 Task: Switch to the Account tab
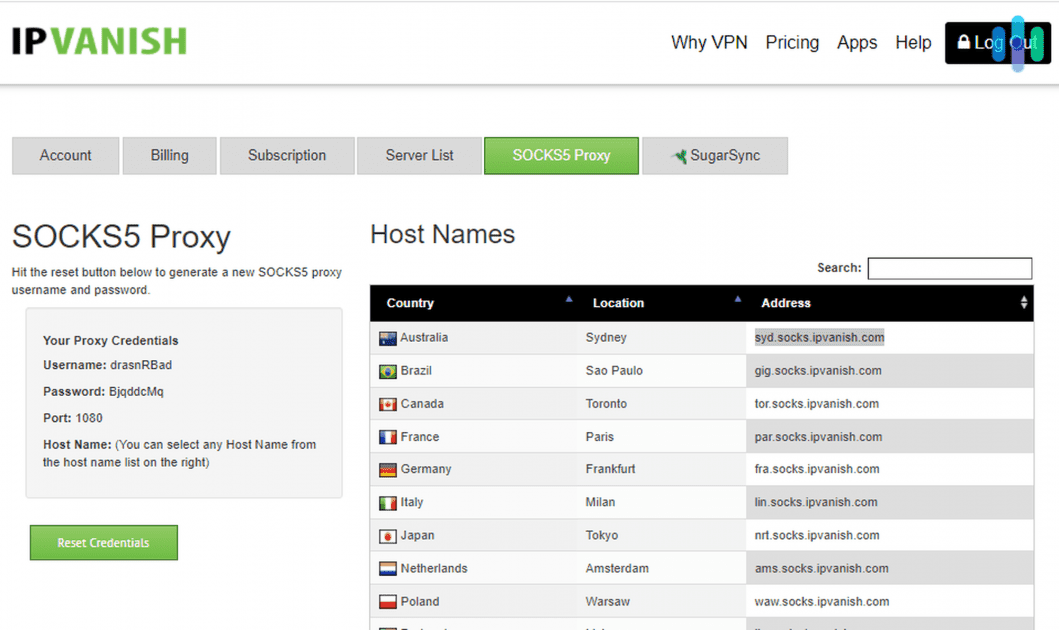pos(64,155)
